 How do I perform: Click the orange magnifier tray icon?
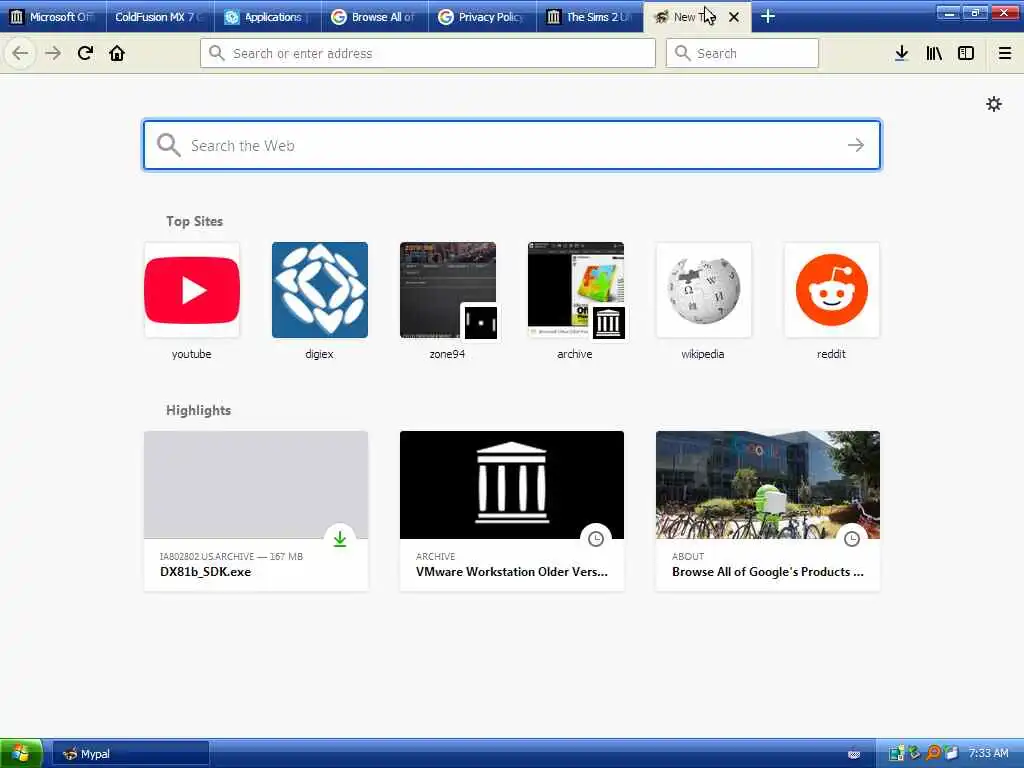pyautogui.click(x=933, y=753)
